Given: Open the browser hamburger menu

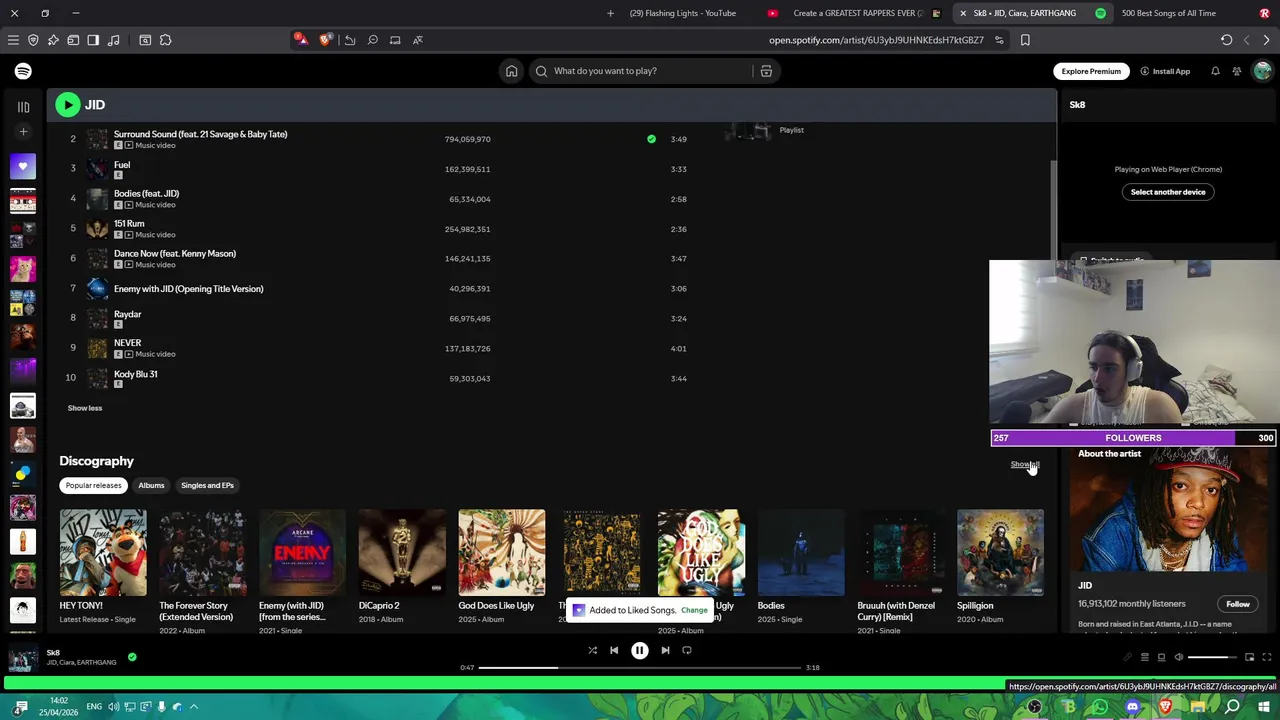Looking at the screenshot, I should coord(13,40).
